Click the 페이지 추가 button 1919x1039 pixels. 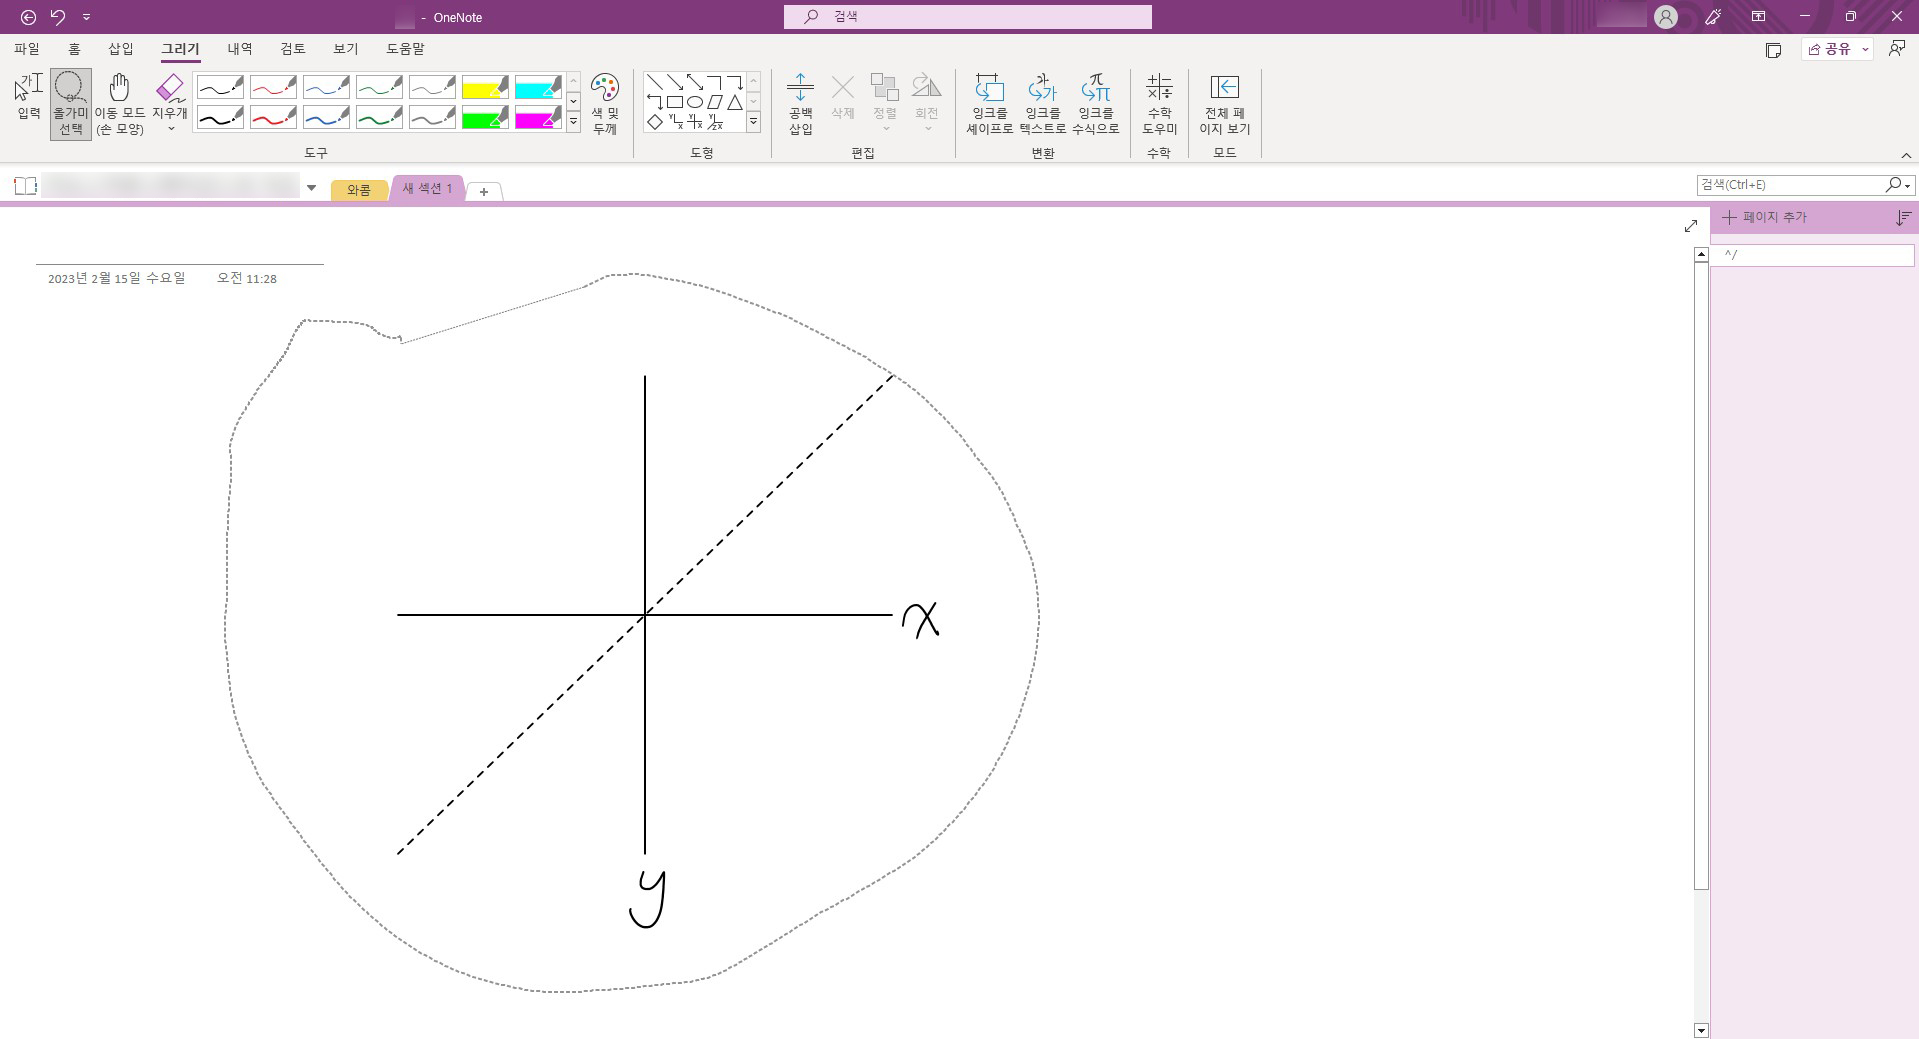(x=1765, y=217)
